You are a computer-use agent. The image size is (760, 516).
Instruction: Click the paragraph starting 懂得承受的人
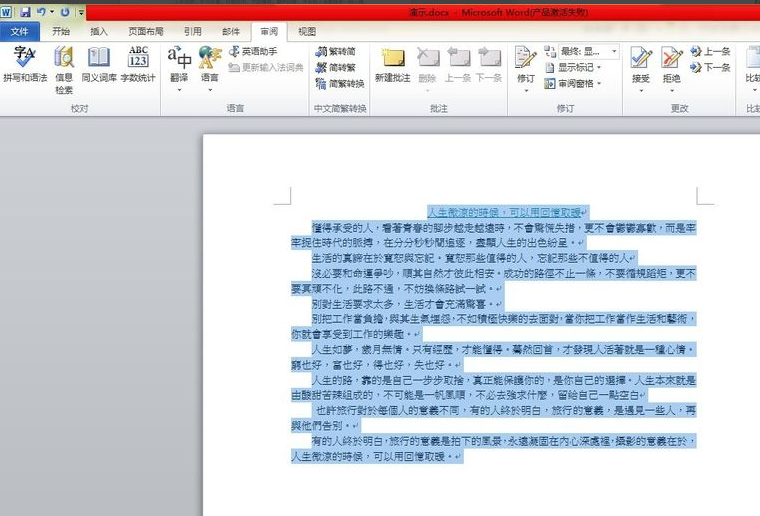tap(493, 235)
